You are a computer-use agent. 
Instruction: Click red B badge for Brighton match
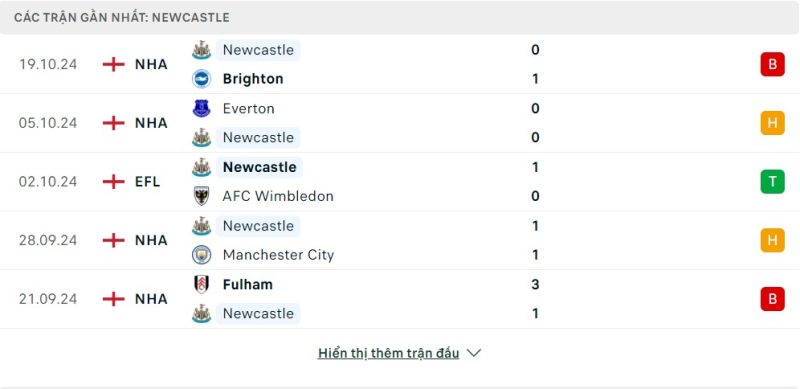coord(772,64)
